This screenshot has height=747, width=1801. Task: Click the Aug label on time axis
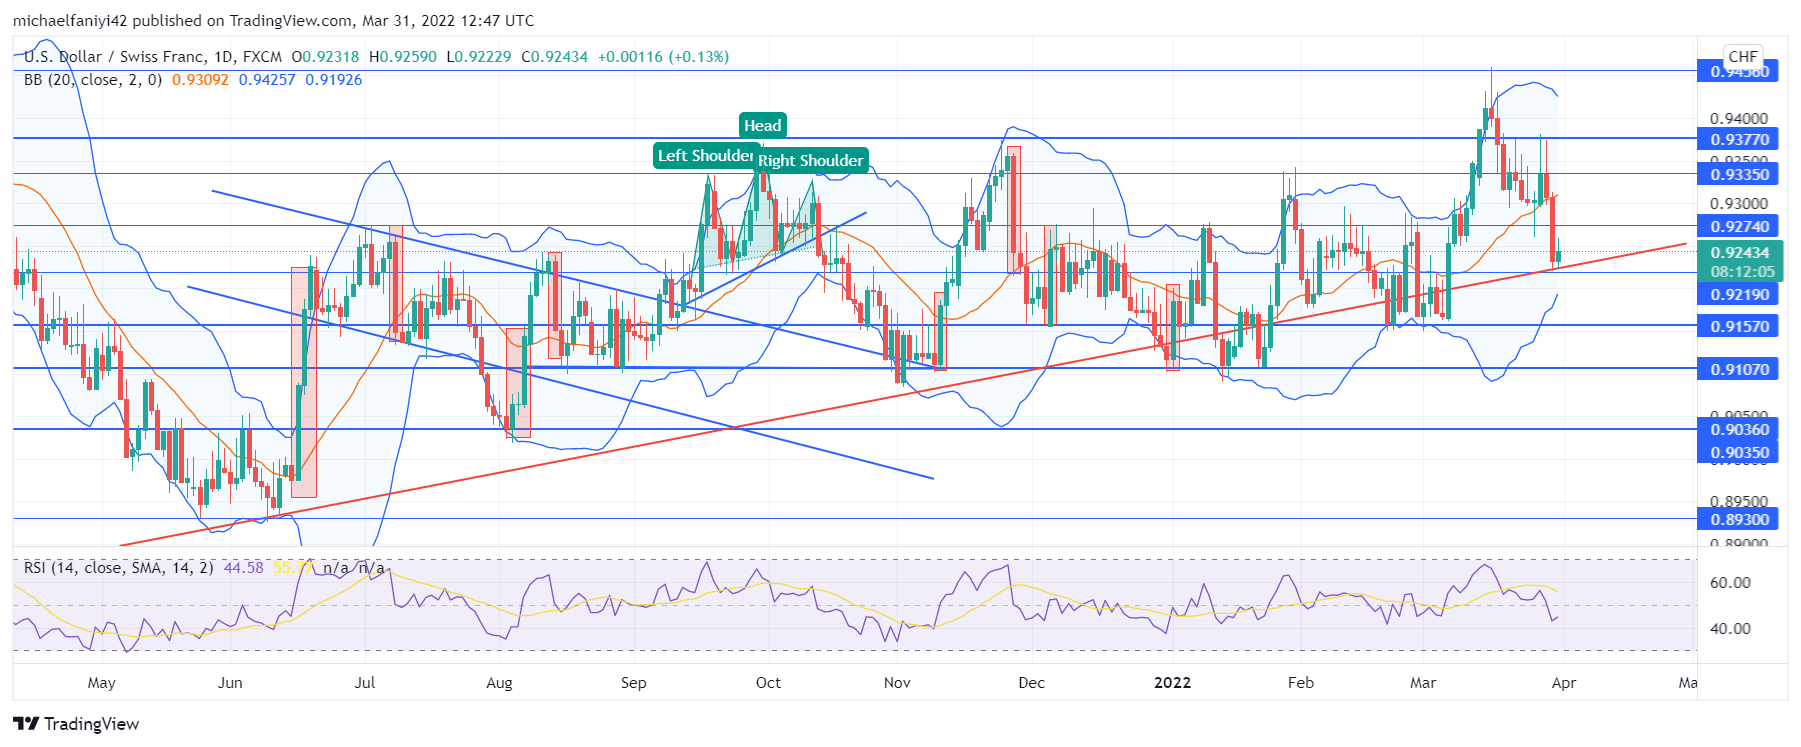pos(499,683)
